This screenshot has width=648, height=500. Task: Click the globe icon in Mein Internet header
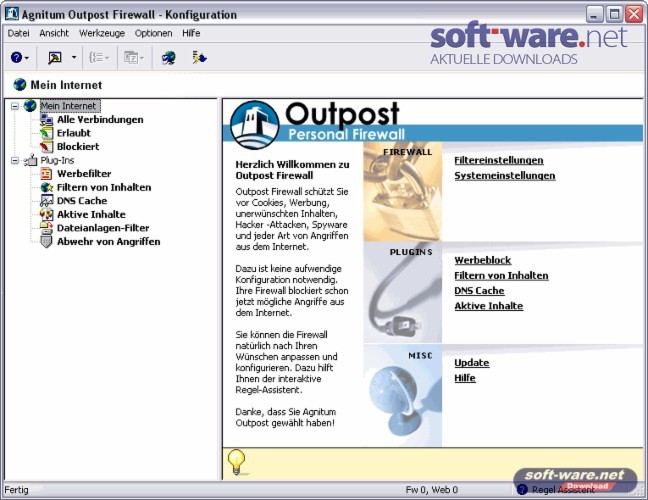[19, 85]
